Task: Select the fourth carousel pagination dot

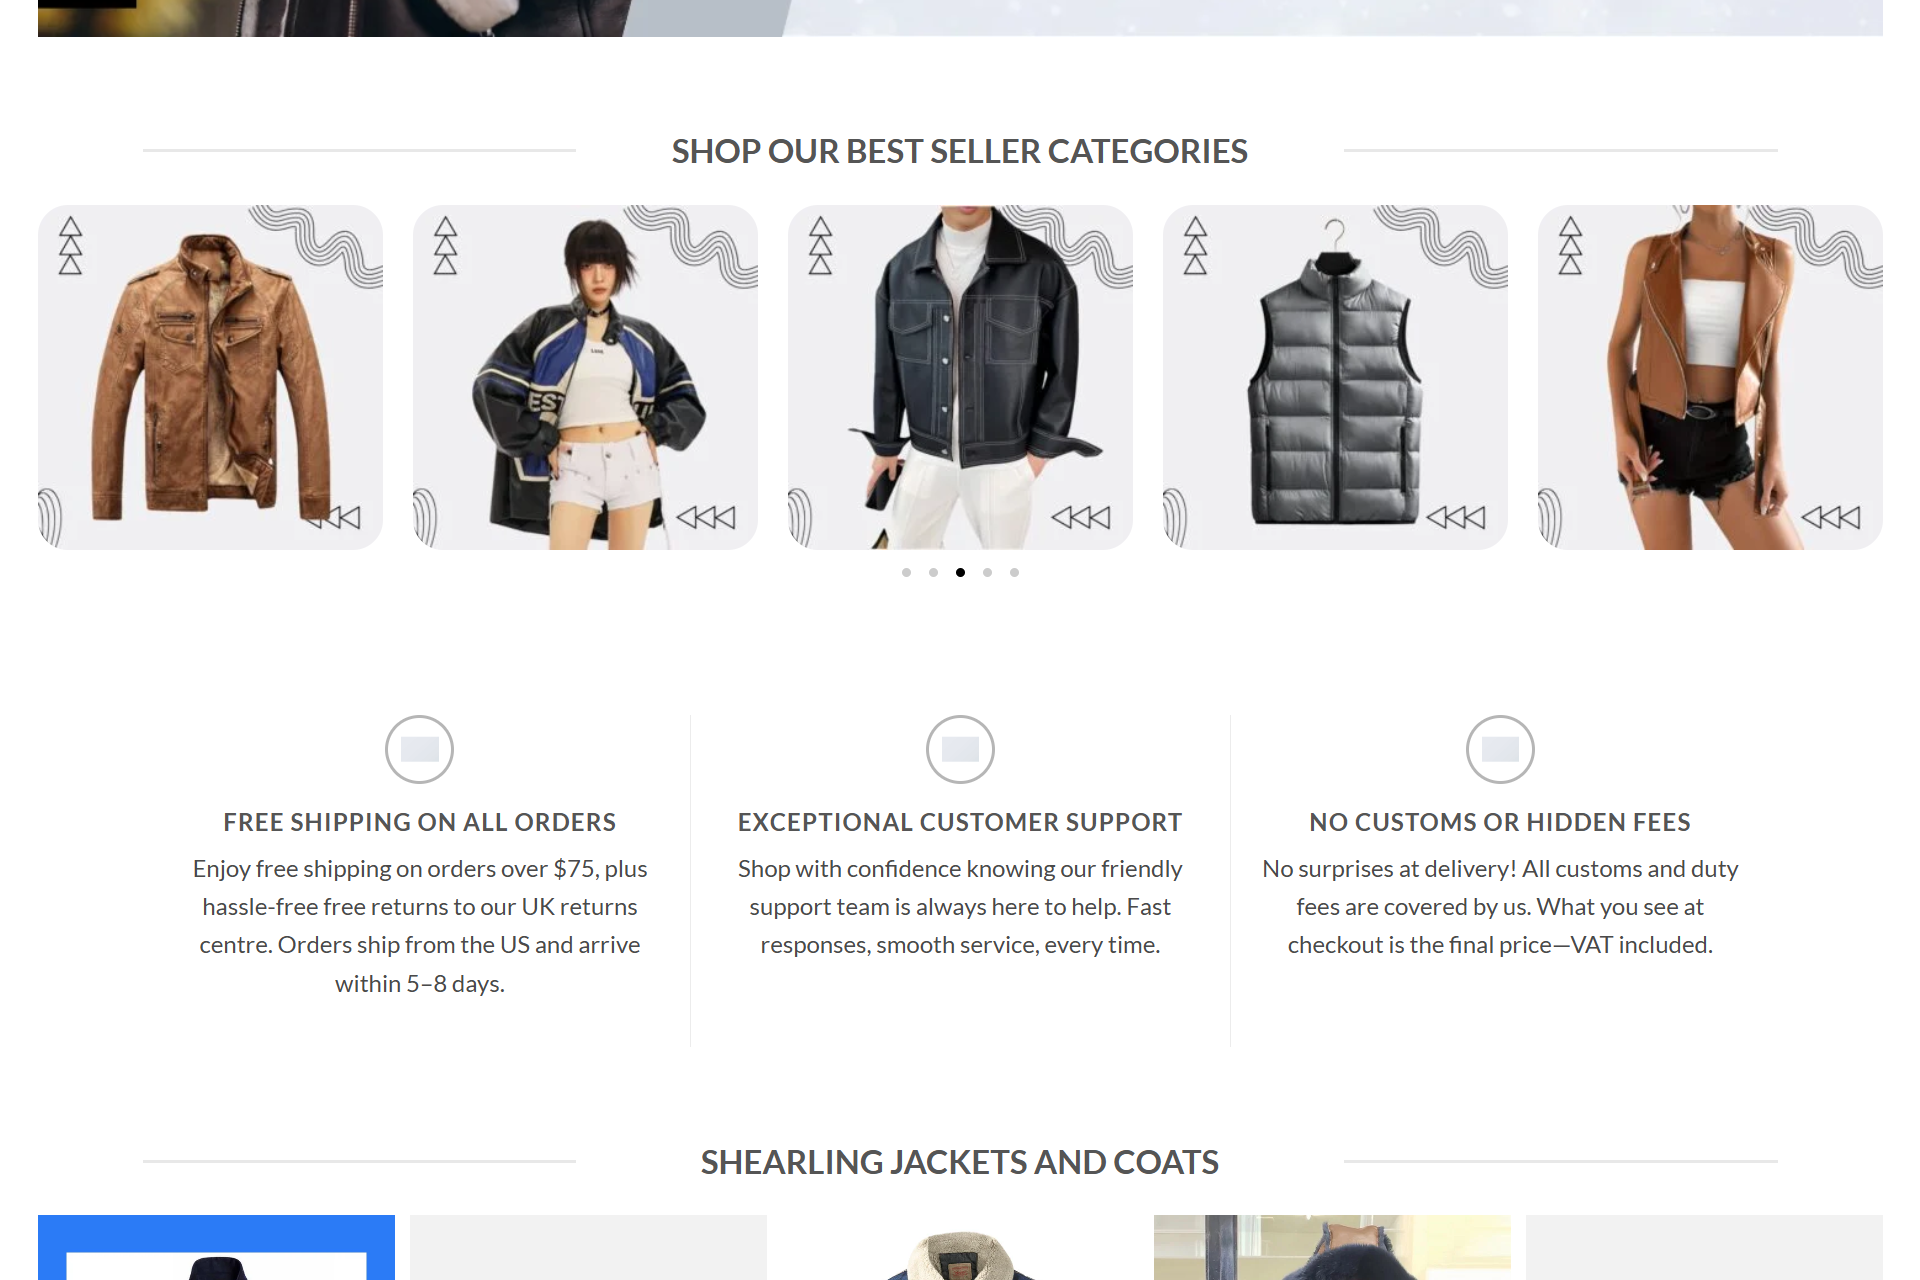Action: [987, 572]
